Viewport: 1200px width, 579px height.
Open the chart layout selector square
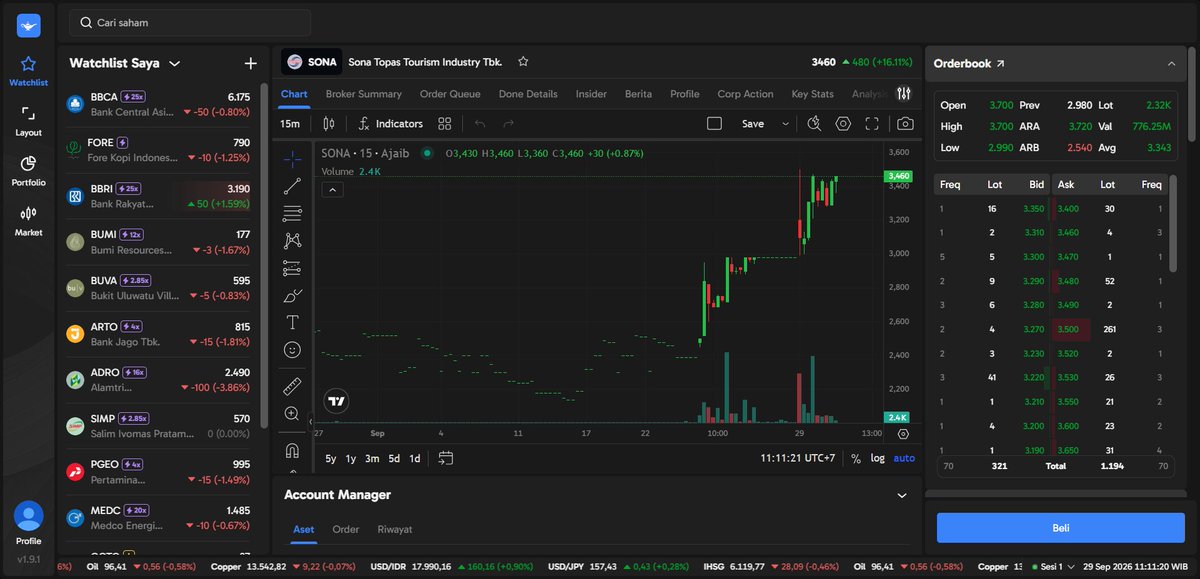pyautogui.click(x=714, y=124)
